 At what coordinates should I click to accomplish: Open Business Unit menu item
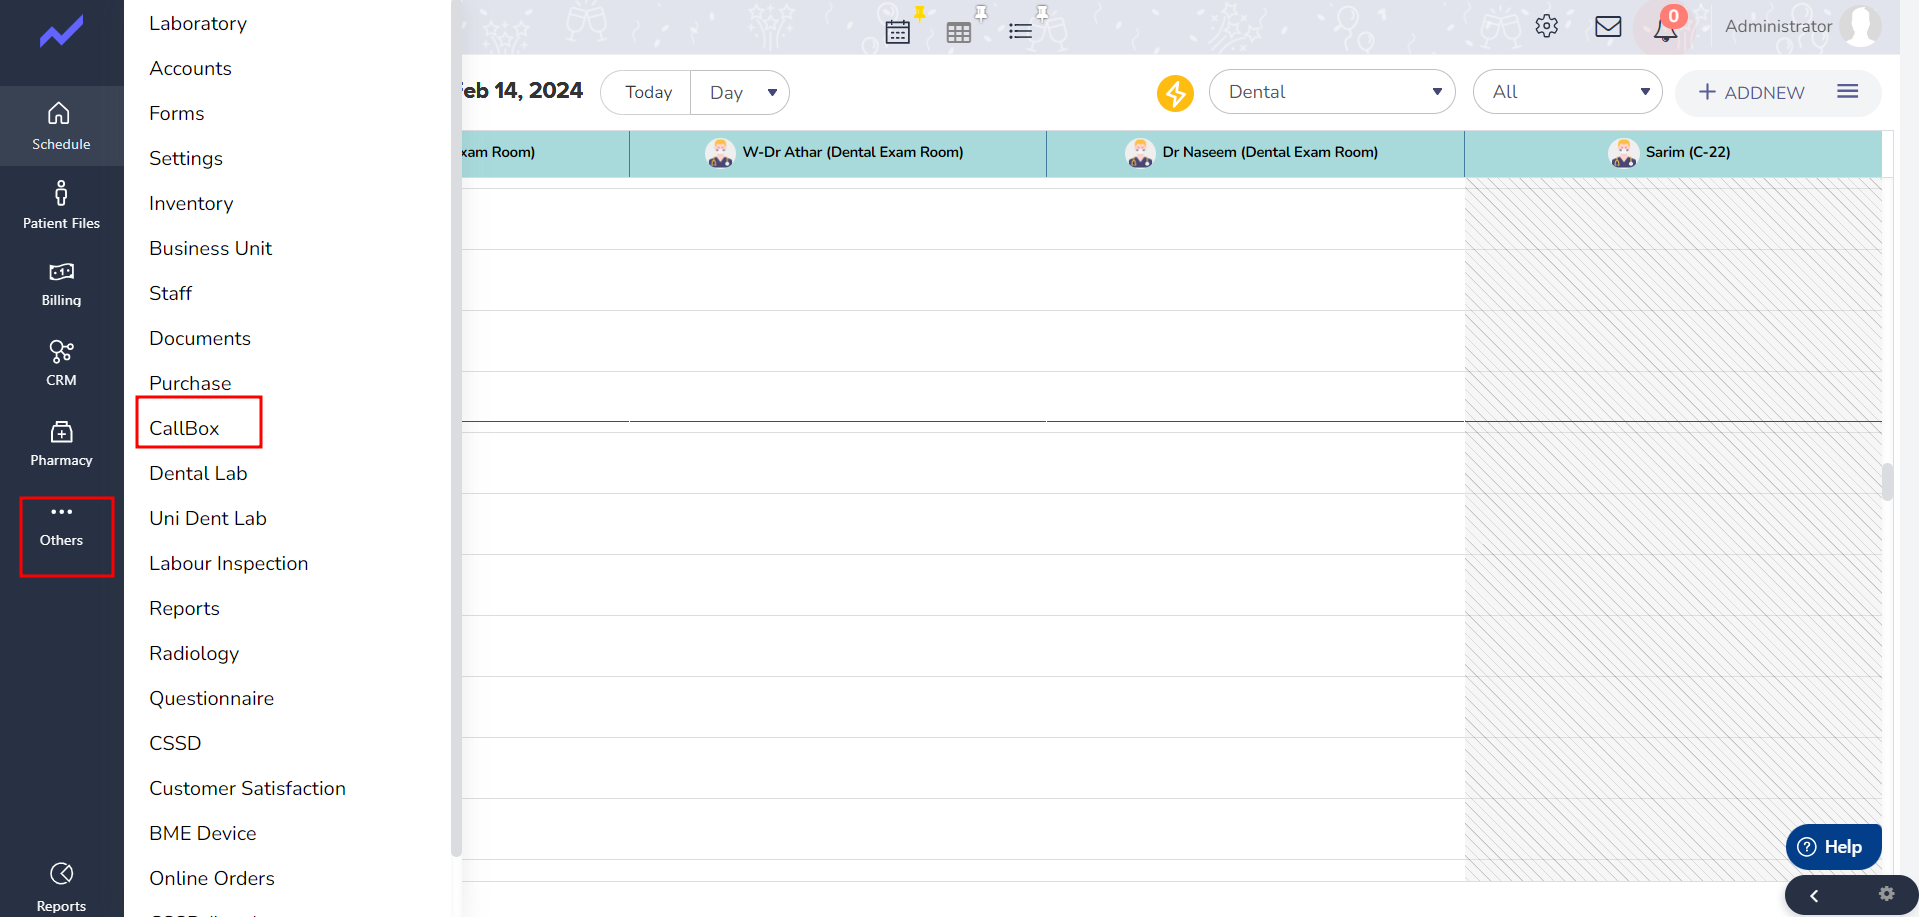point(210,248)
